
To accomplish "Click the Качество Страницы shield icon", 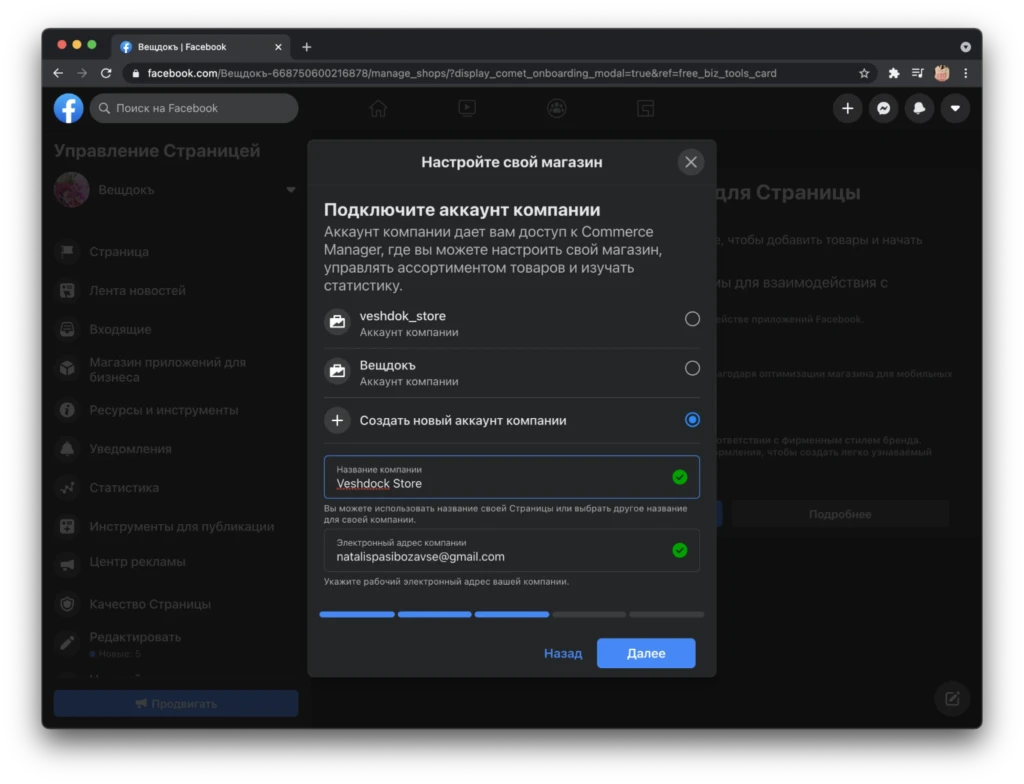I will [x=67, y=604].
